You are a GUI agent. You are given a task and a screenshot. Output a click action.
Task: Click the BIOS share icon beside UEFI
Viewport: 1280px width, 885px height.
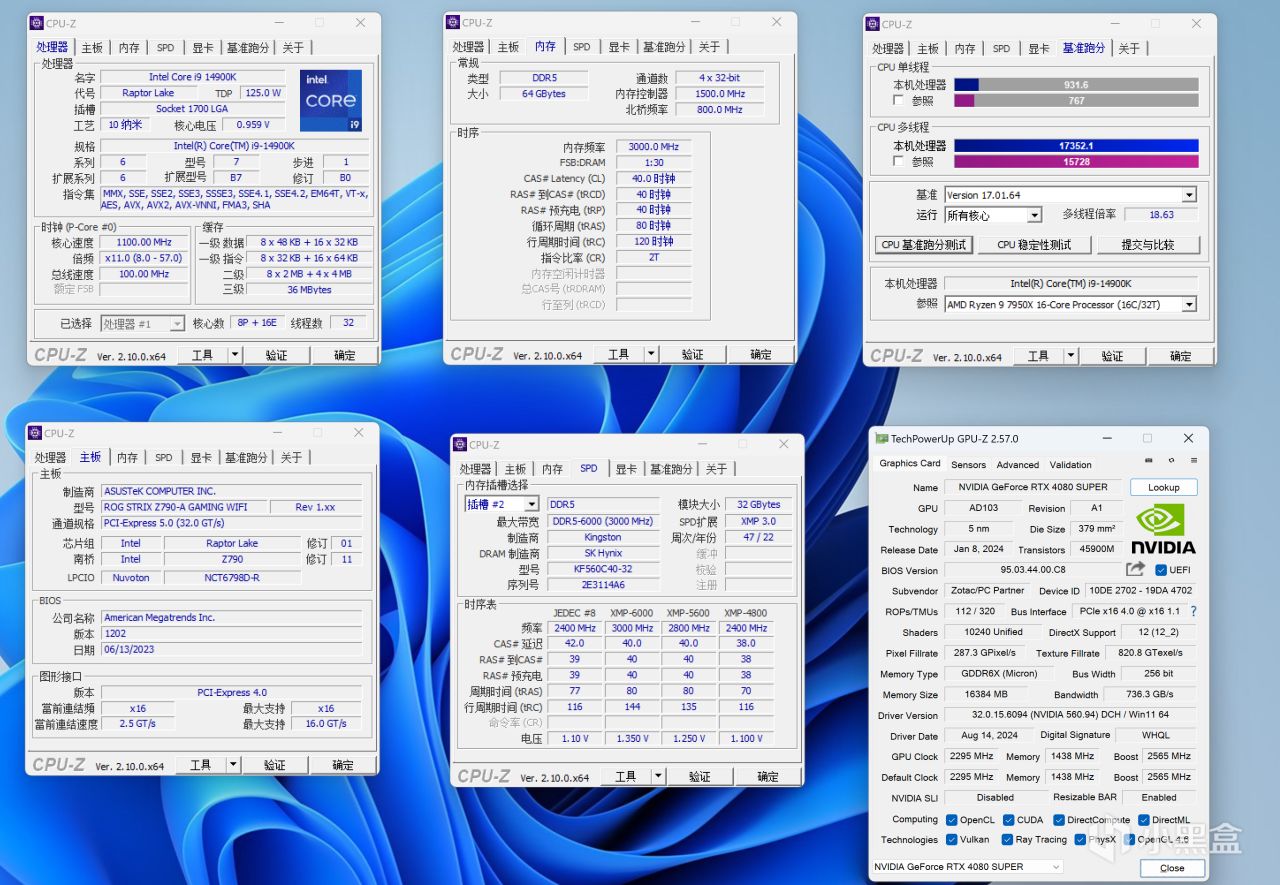(x=1135, y=569)
